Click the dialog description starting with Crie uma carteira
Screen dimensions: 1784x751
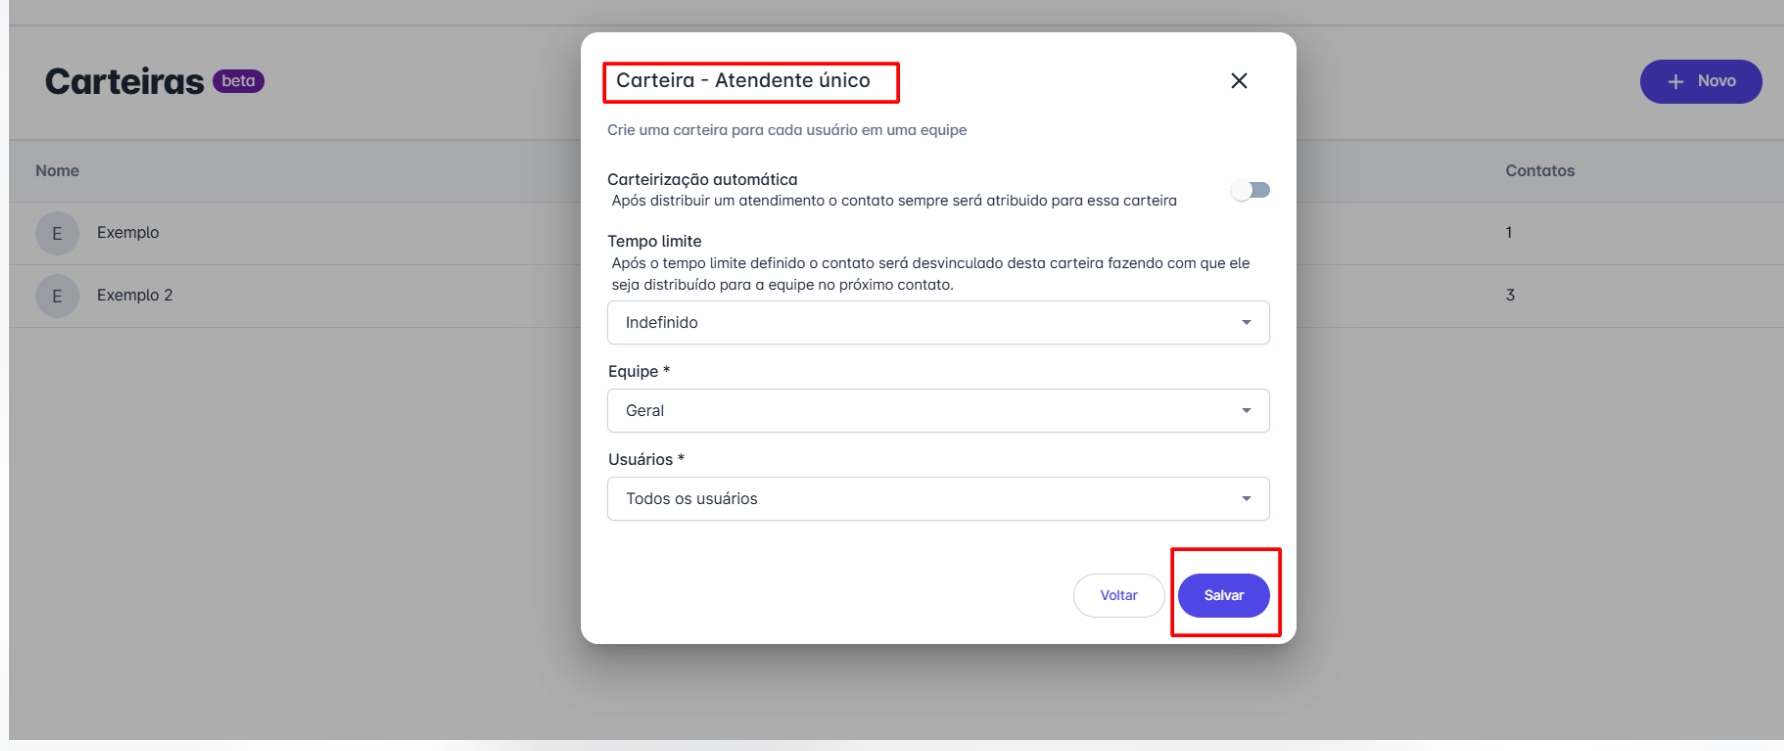(786, 130)
